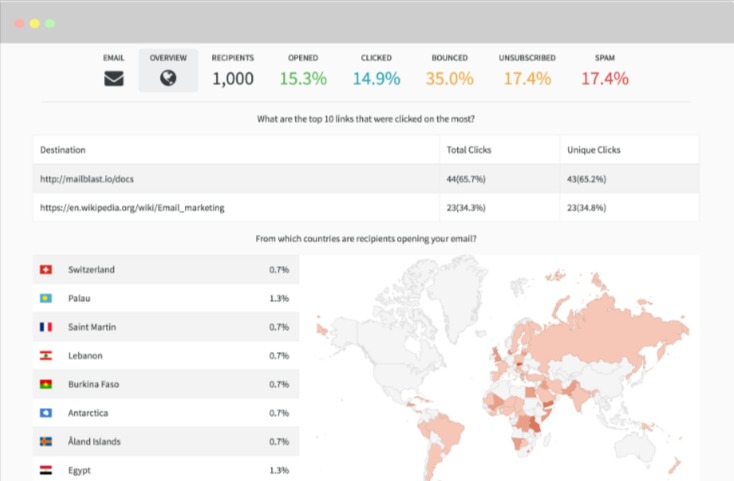Click Egypt's 1.3% open rate
Viewport: 734px width, 481px height.
pyautogui.click(x=279, y=470)
